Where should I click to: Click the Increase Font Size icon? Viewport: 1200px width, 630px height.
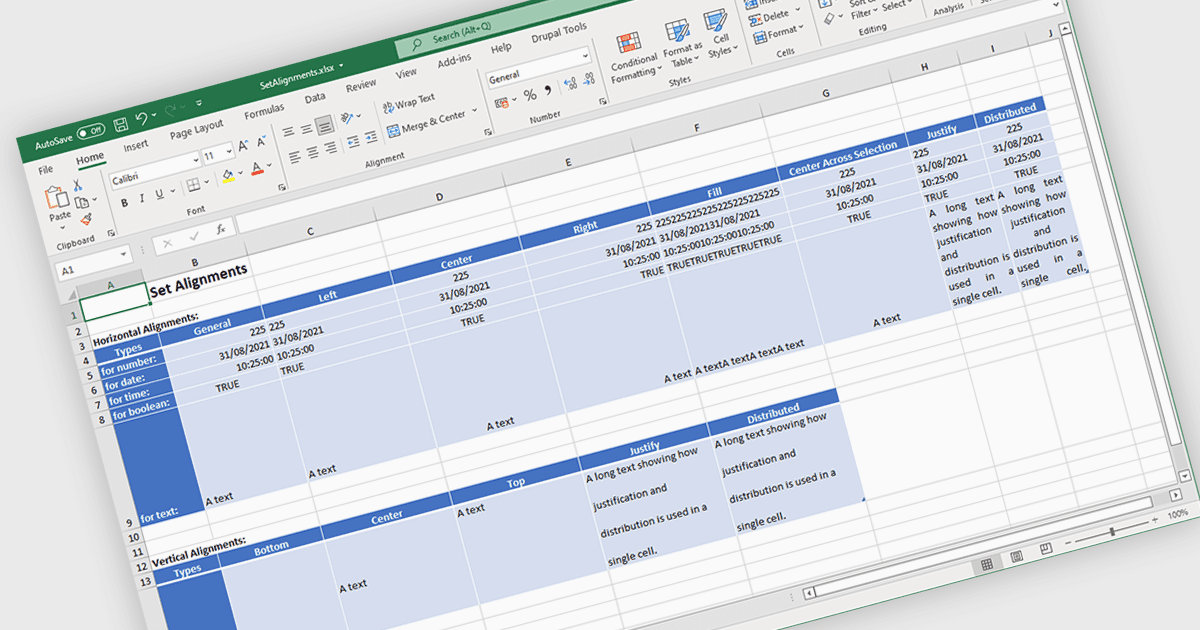click(x=243, y=146)
